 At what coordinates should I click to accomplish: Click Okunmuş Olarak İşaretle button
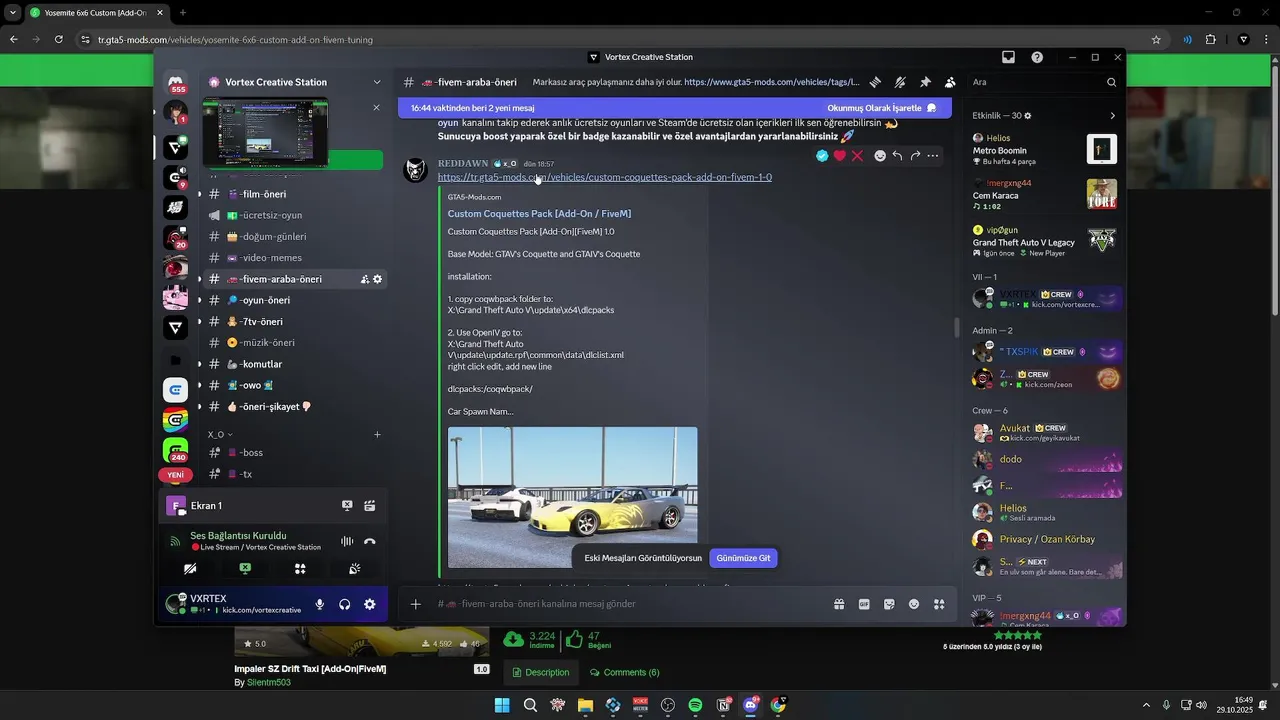[882, 108]
